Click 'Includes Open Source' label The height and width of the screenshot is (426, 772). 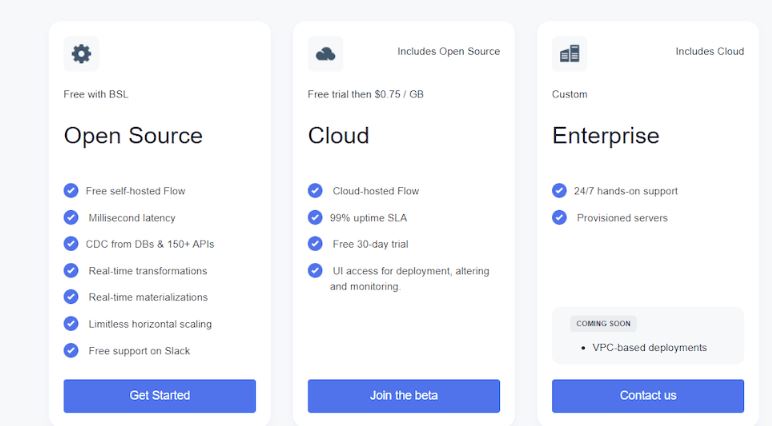449,51
